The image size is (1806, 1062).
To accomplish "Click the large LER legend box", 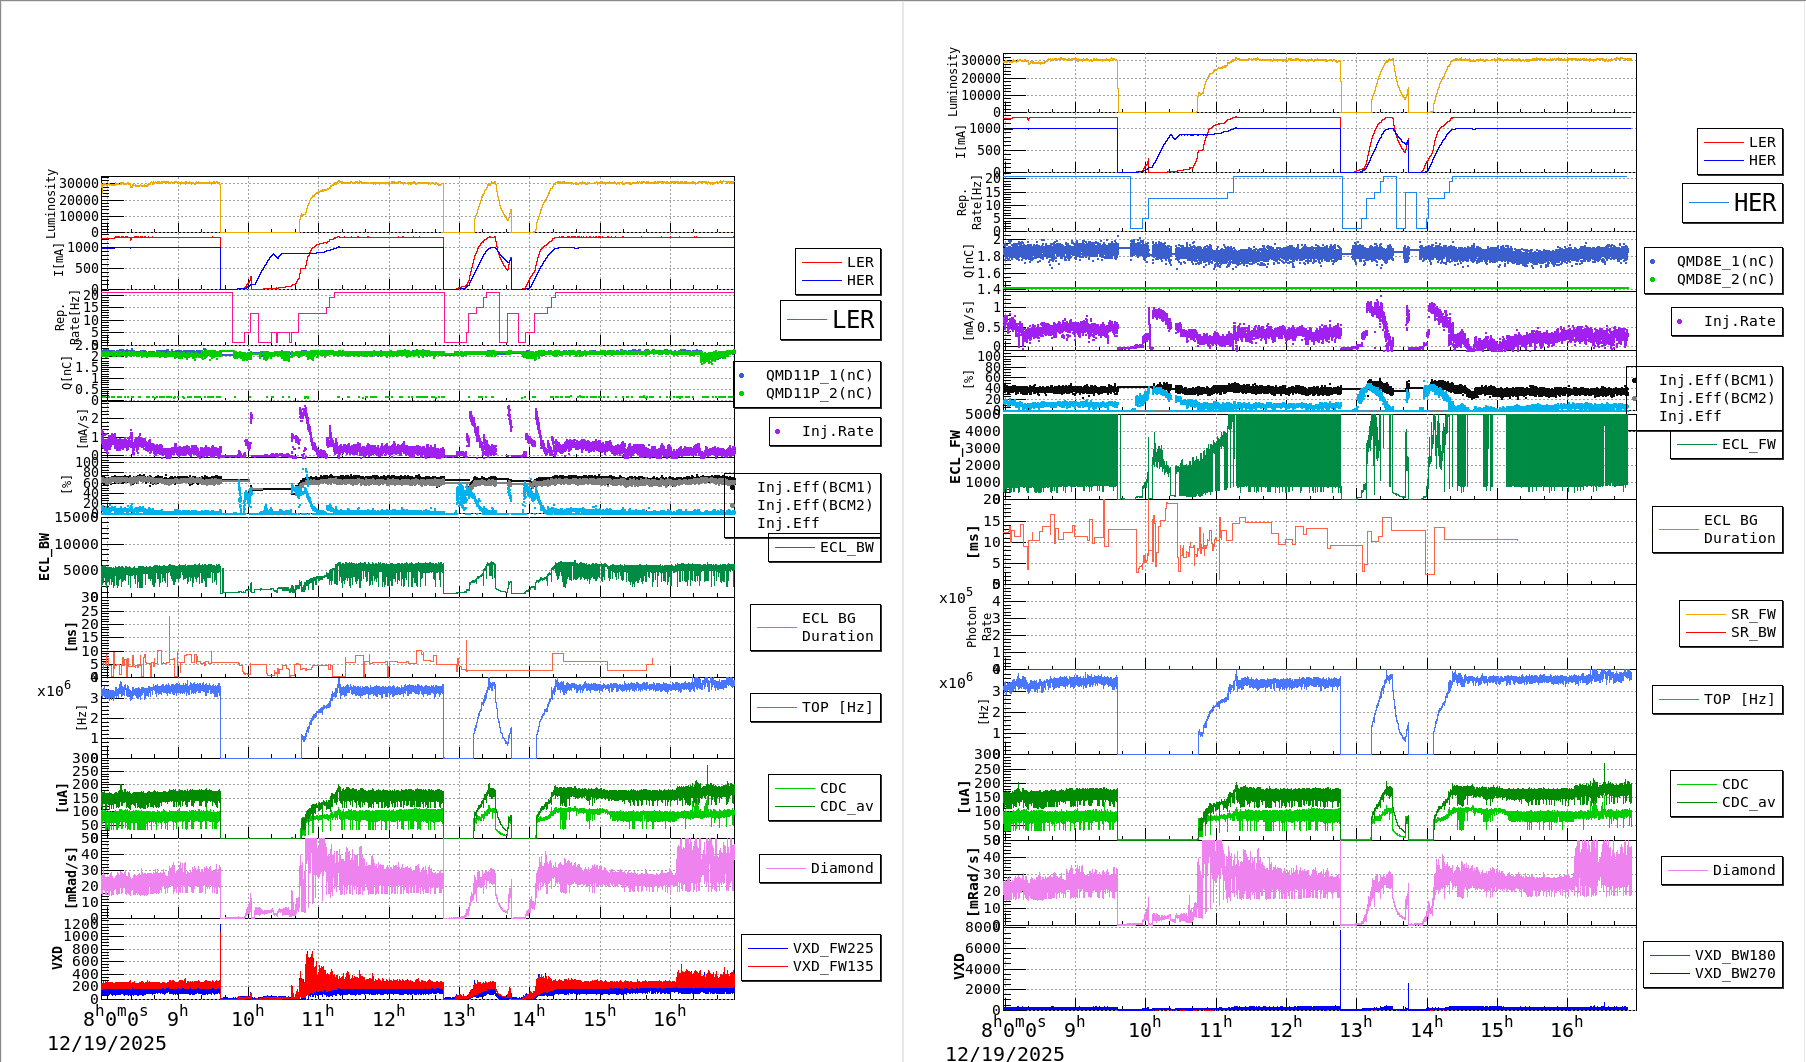I will [830, 320].
